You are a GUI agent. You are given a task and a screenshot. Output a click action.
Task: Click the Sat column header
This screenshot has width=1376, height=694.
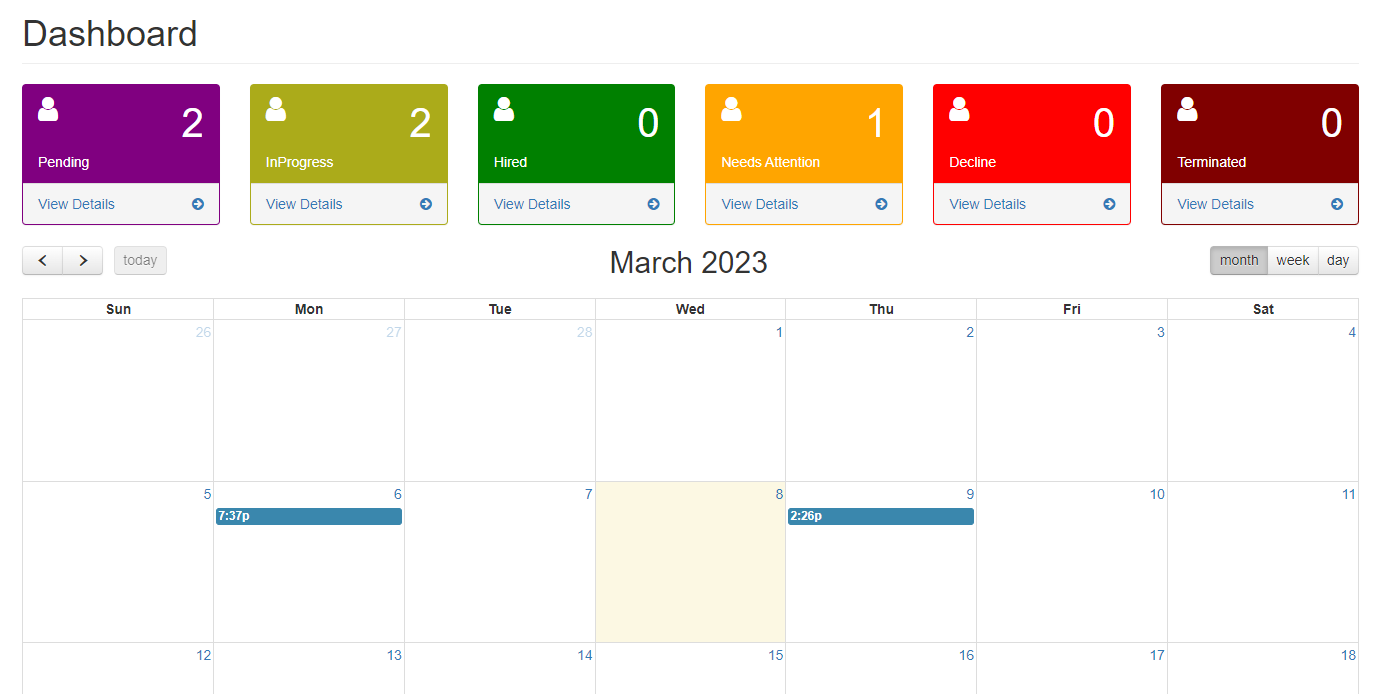tap(1263, 309)
